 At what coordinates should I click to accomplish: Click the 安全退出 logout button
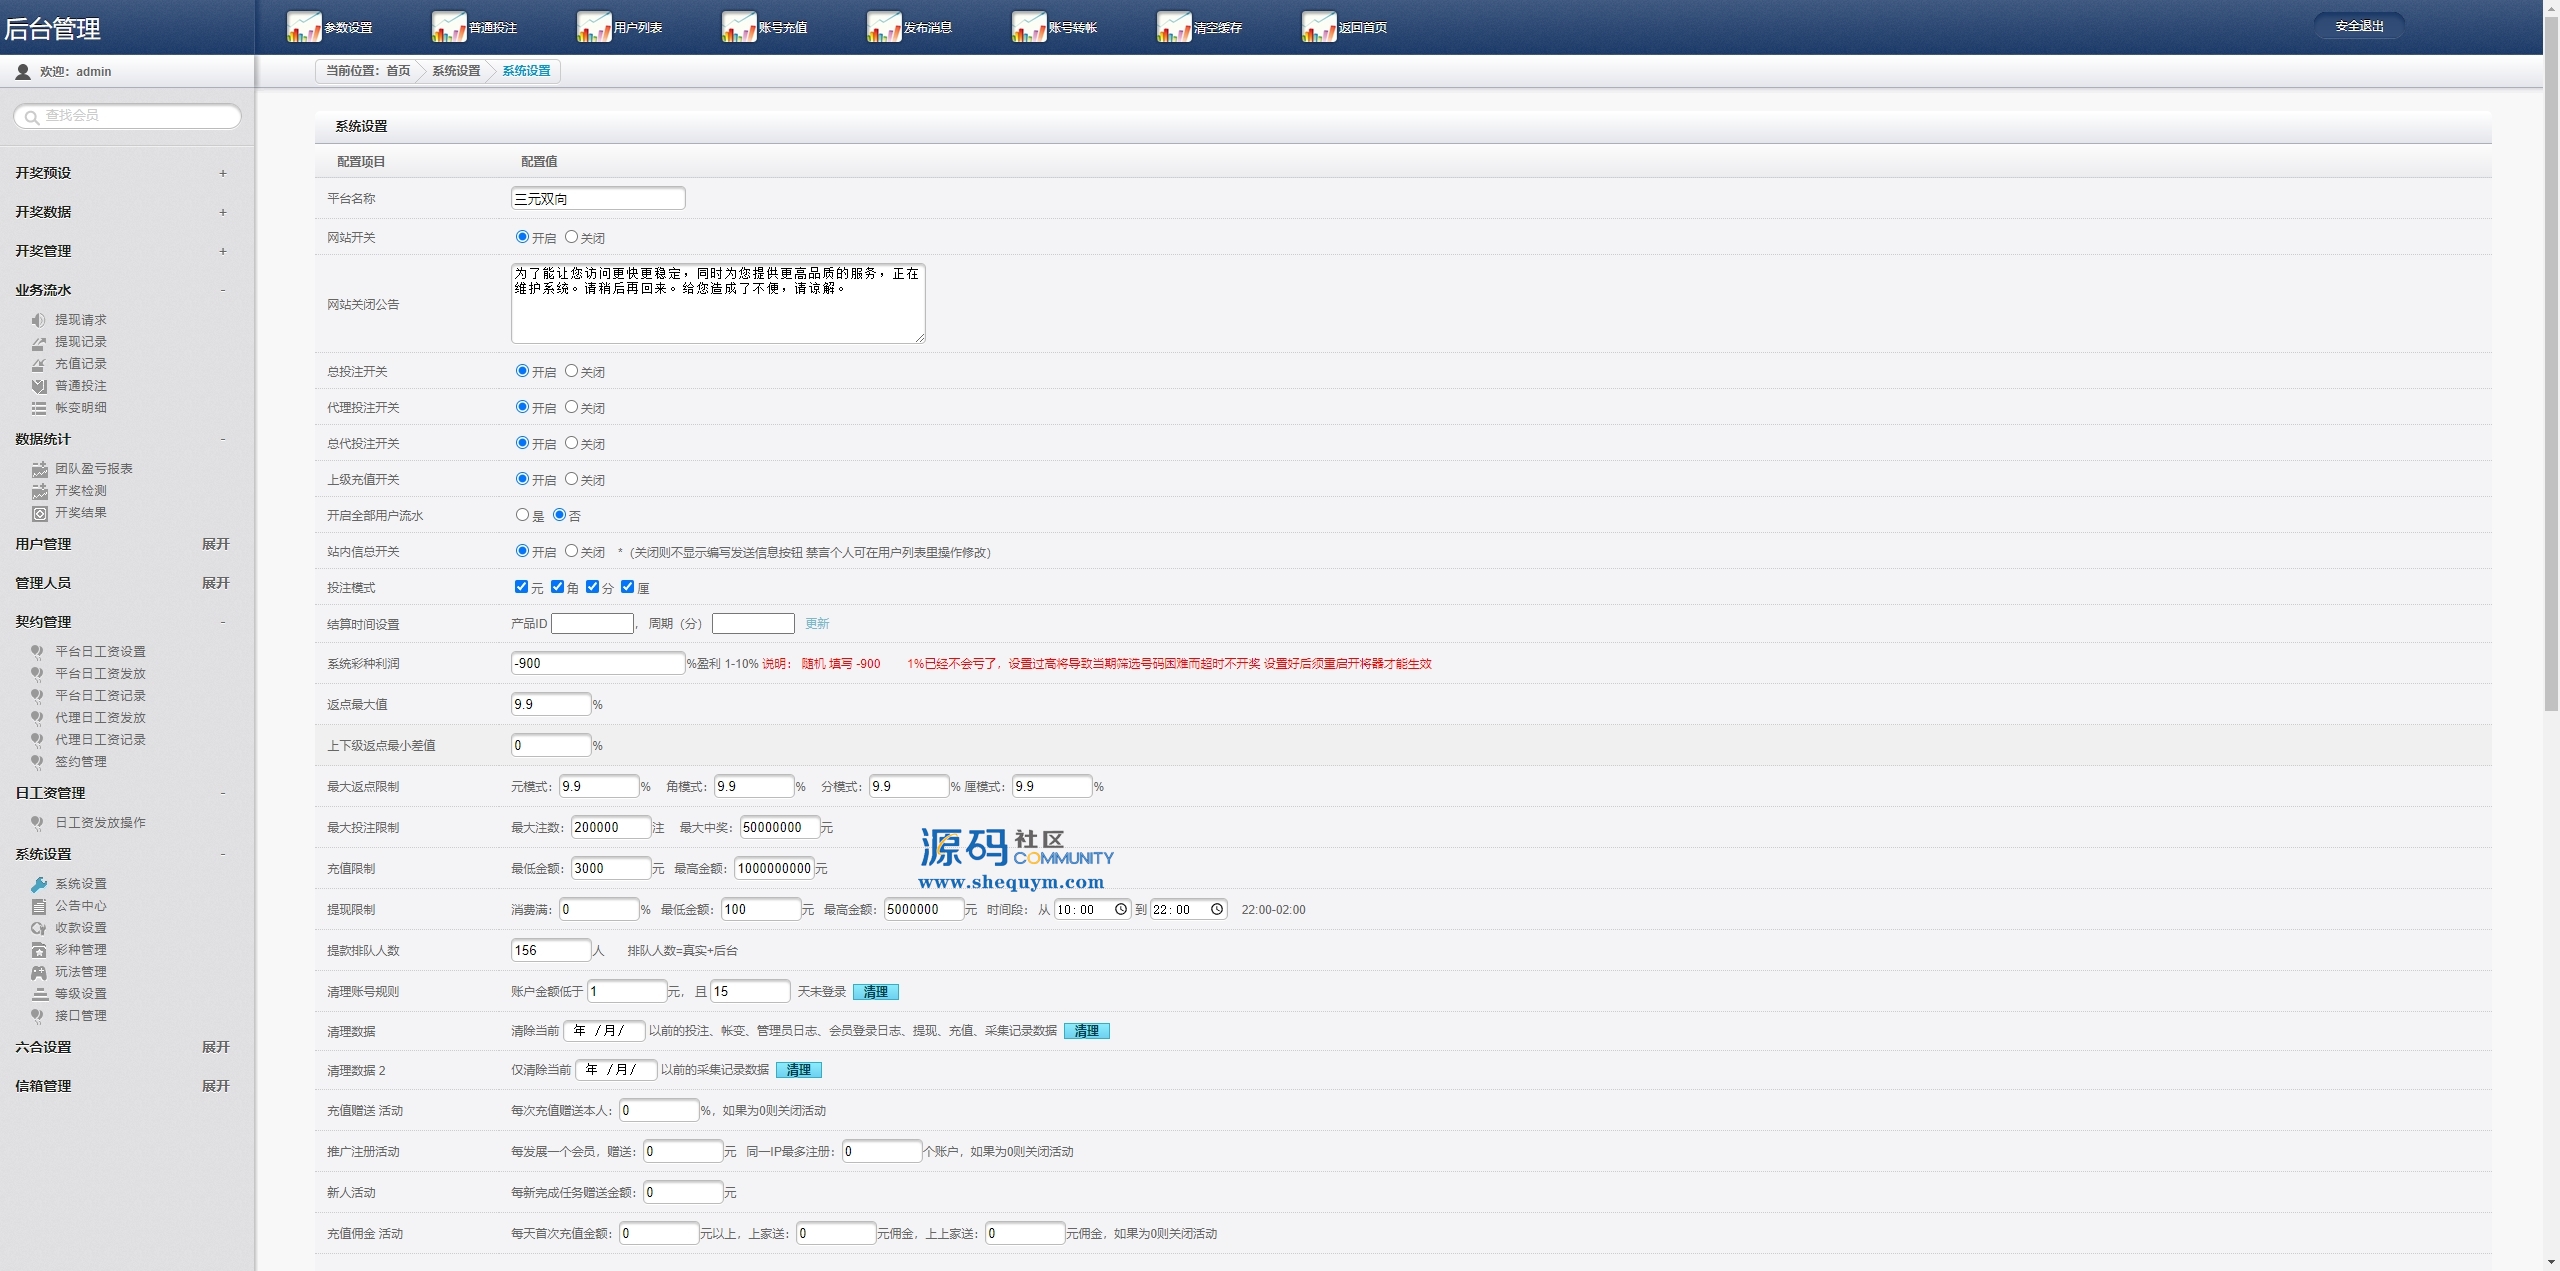point(2359,26)
